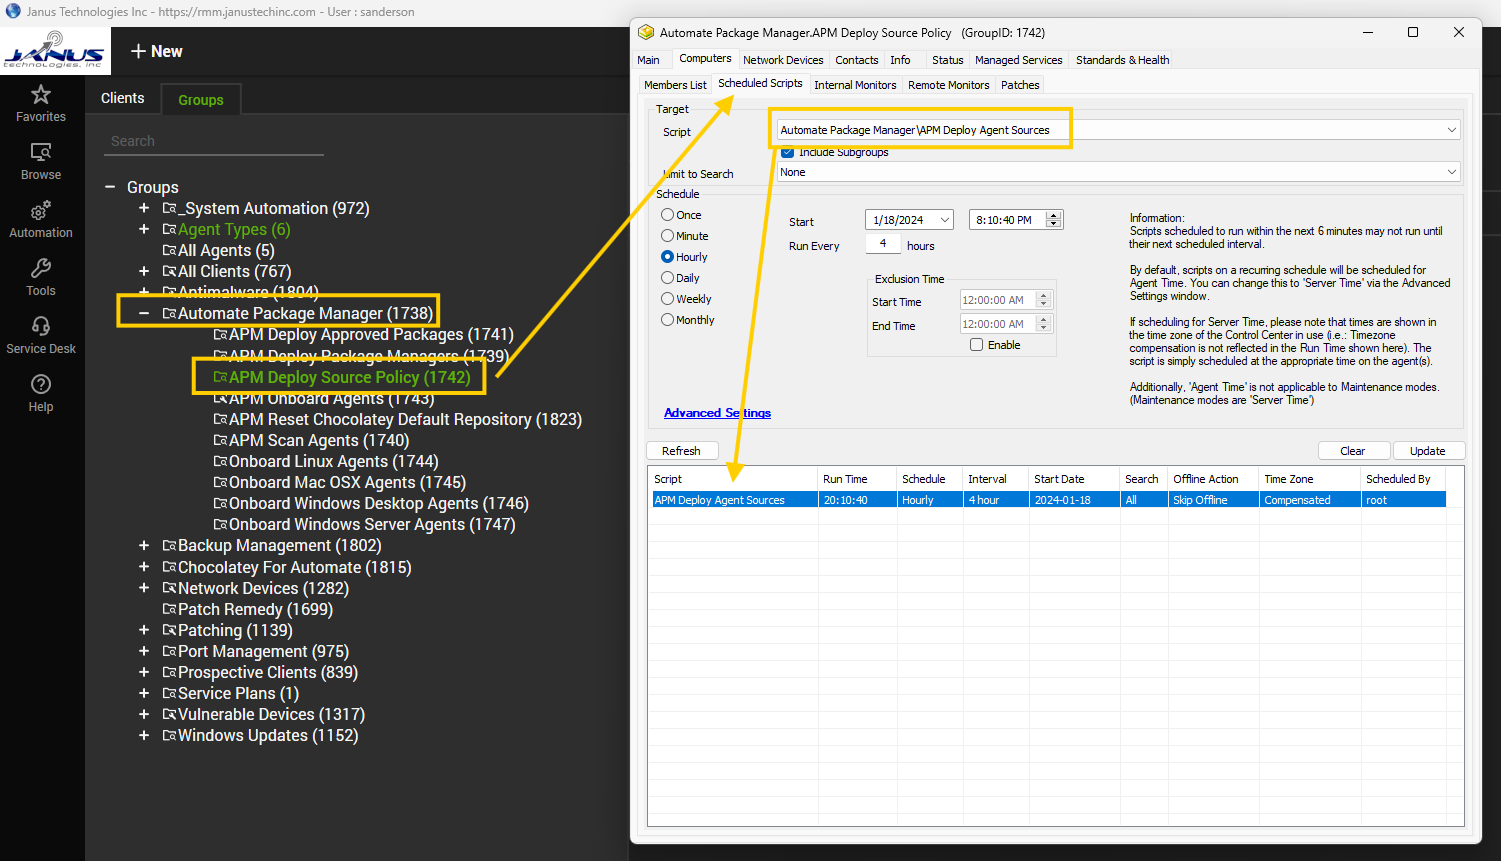
Task: Toggle the Include Subgroups checkbox
Action: click(x=788, y=152)
